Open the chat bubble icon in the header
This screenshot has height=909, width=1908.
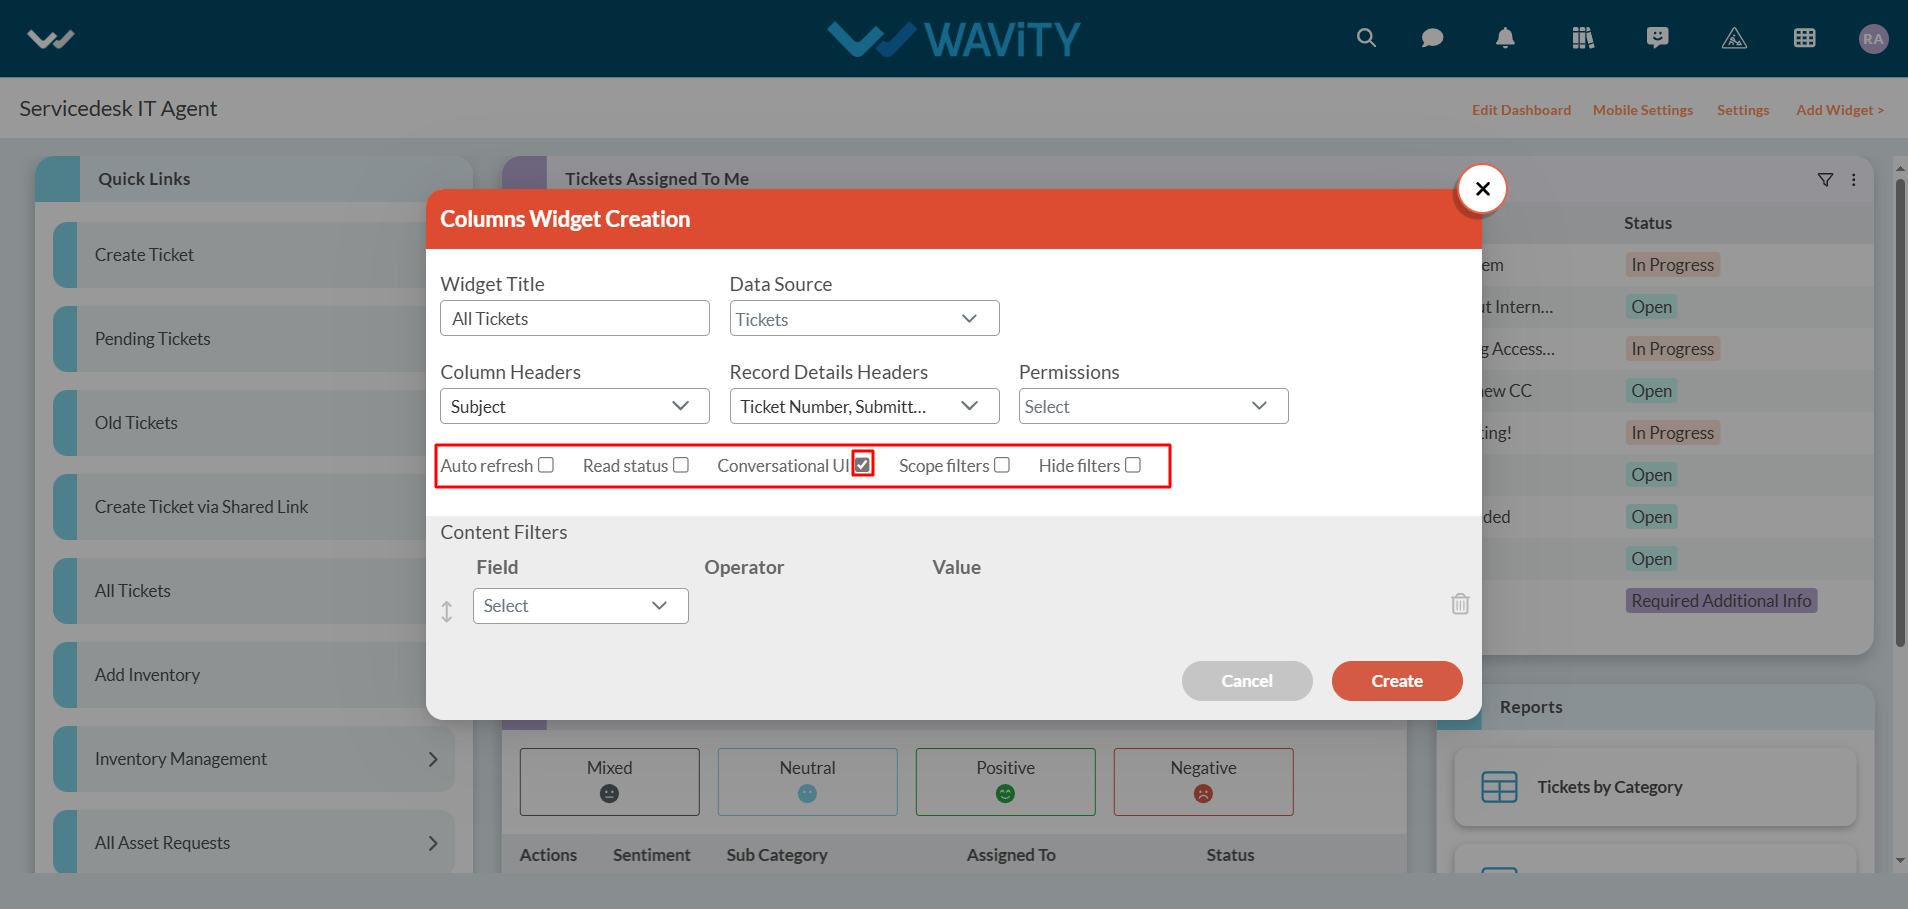click(x=1432, y=38)
